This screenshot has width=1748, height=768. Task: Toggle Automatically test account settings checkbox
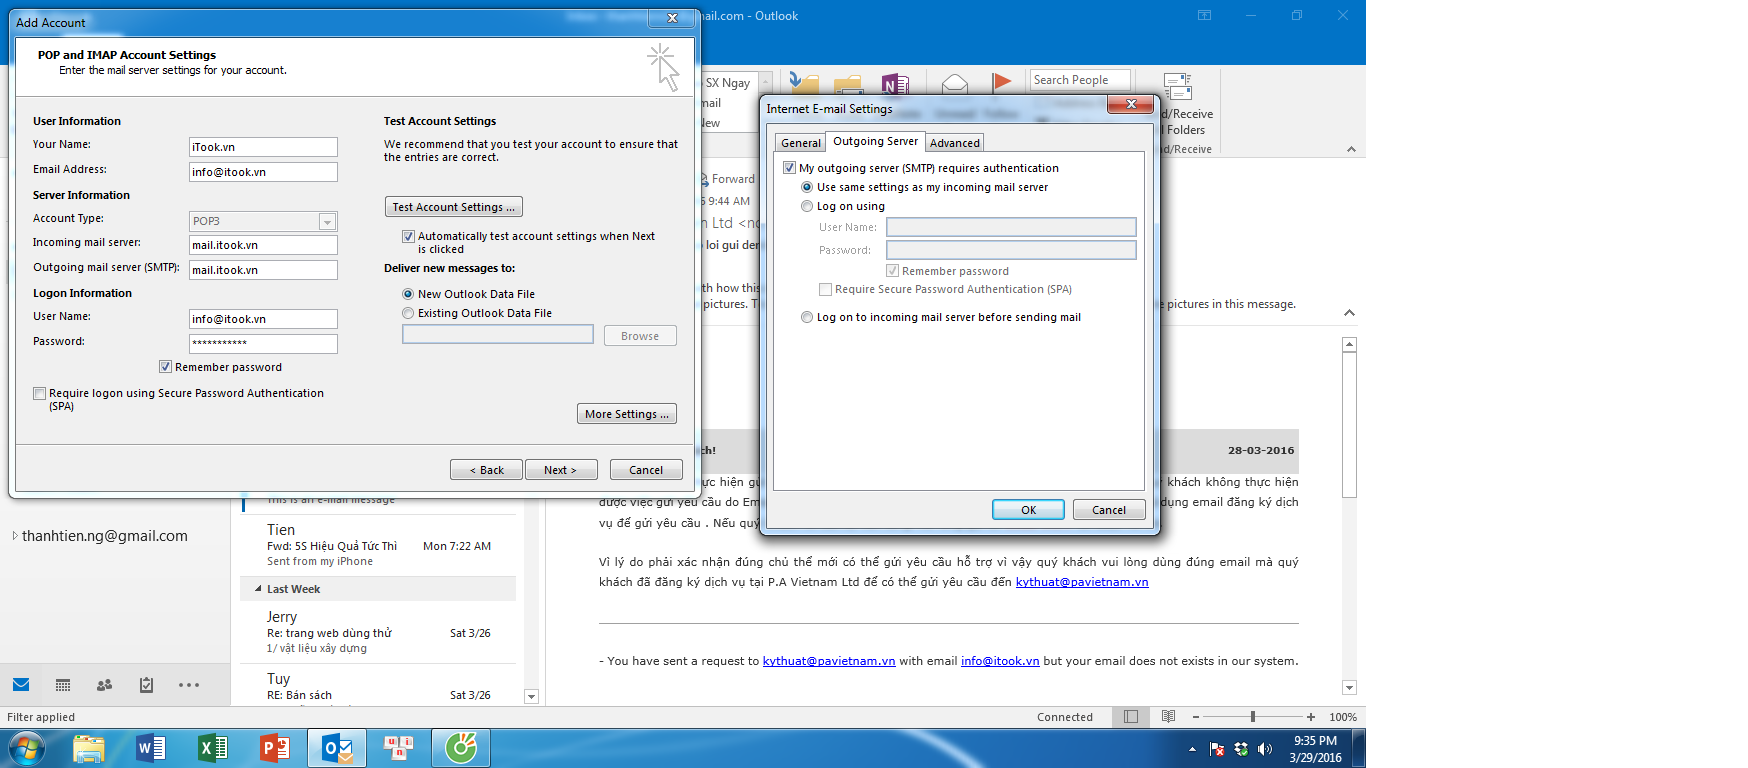click(x=408, y=237)
